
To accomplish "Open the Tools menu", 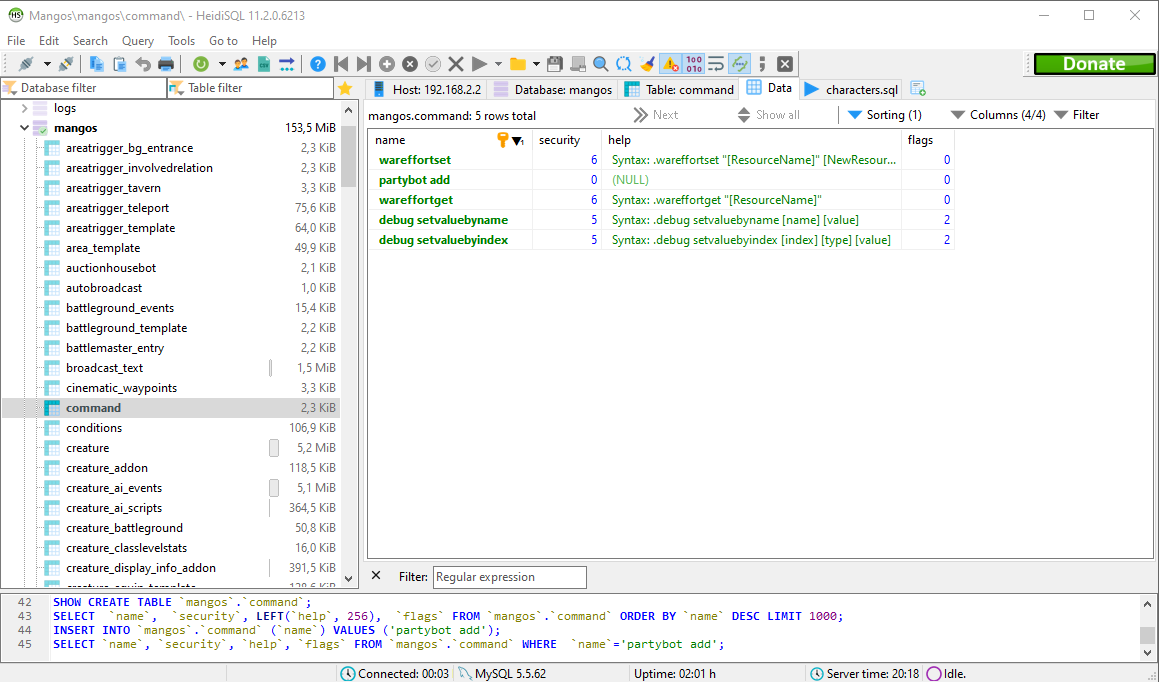I will pyautogui.click(x=181, y=41).
